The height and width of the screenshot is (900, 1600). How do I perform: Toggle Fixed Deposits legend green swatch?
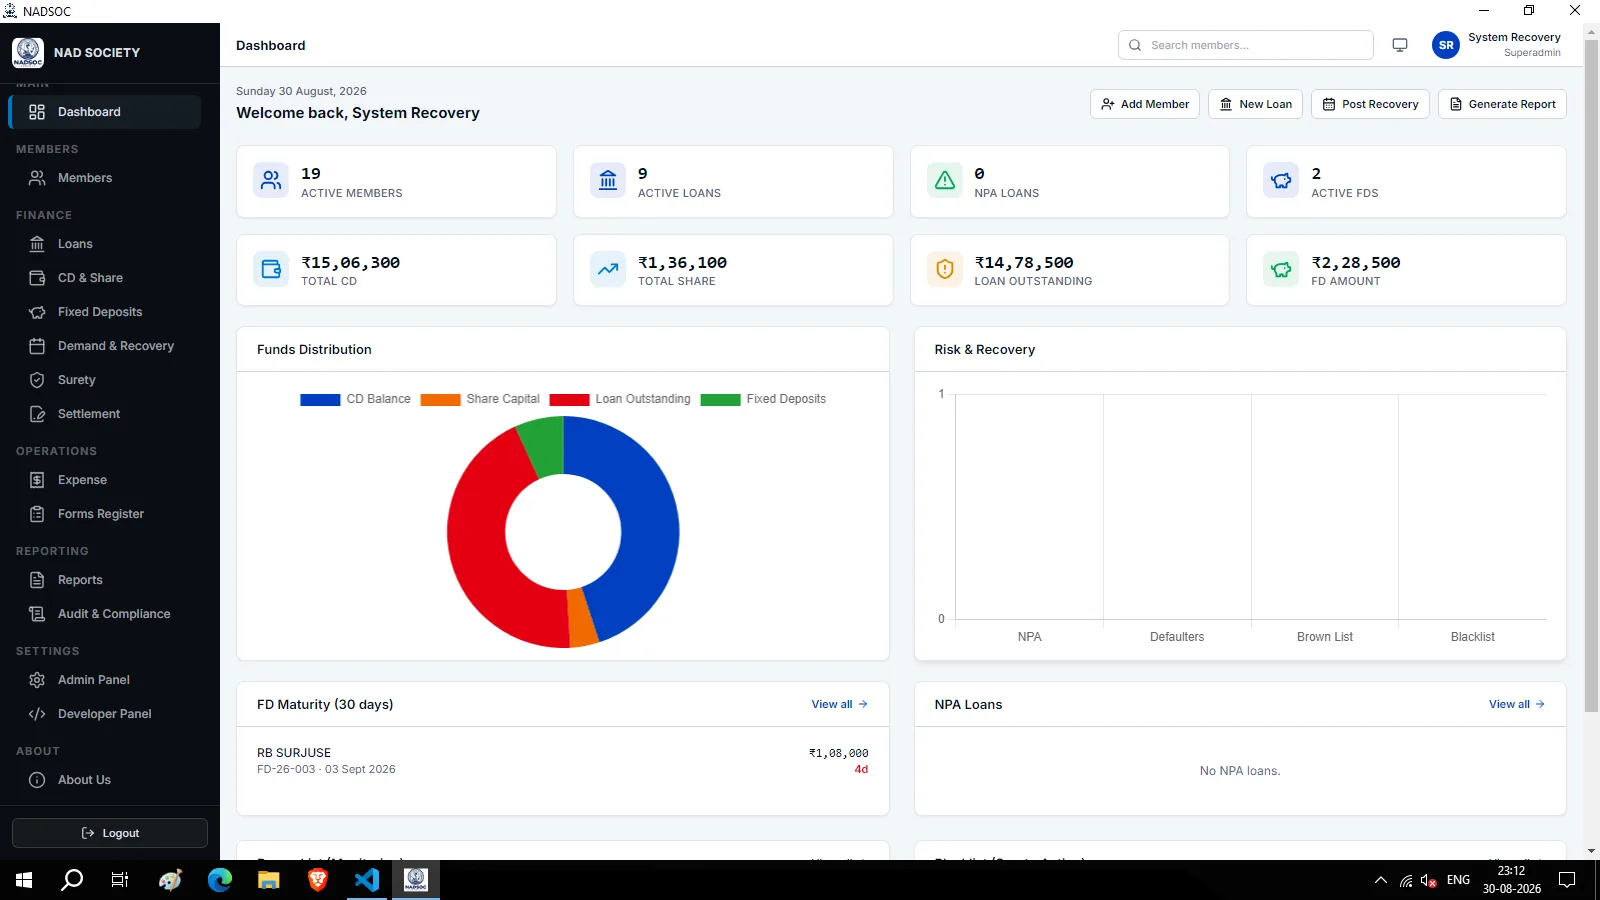(x=720, y=399)
